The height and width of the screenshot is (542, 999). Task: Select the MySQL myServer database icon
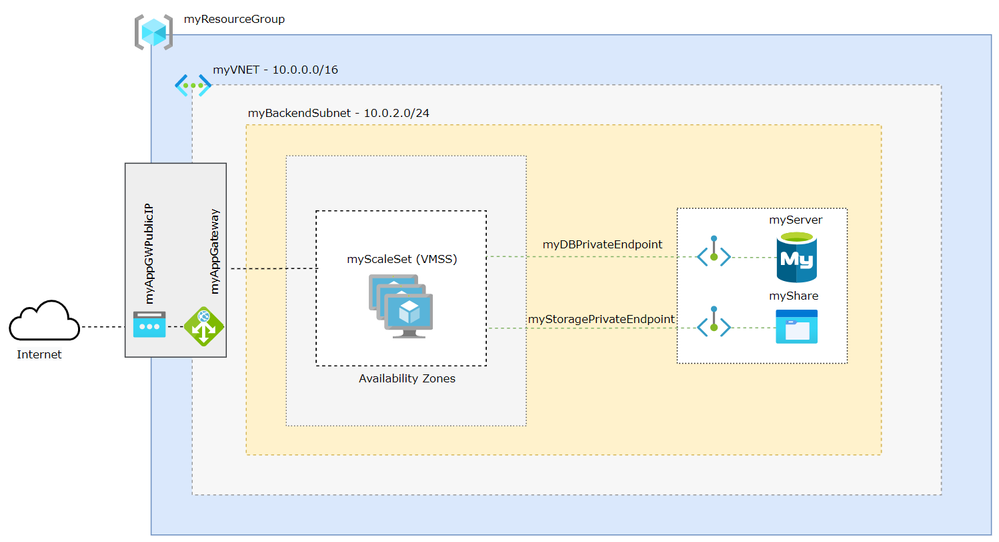tap(796, 257)
